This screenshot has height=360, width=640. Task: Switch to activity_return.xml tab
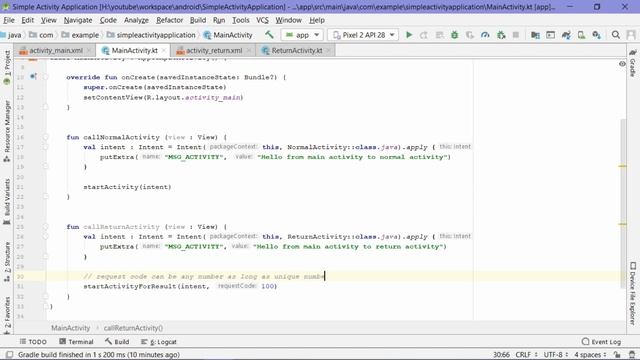click(x=213, y=51)
